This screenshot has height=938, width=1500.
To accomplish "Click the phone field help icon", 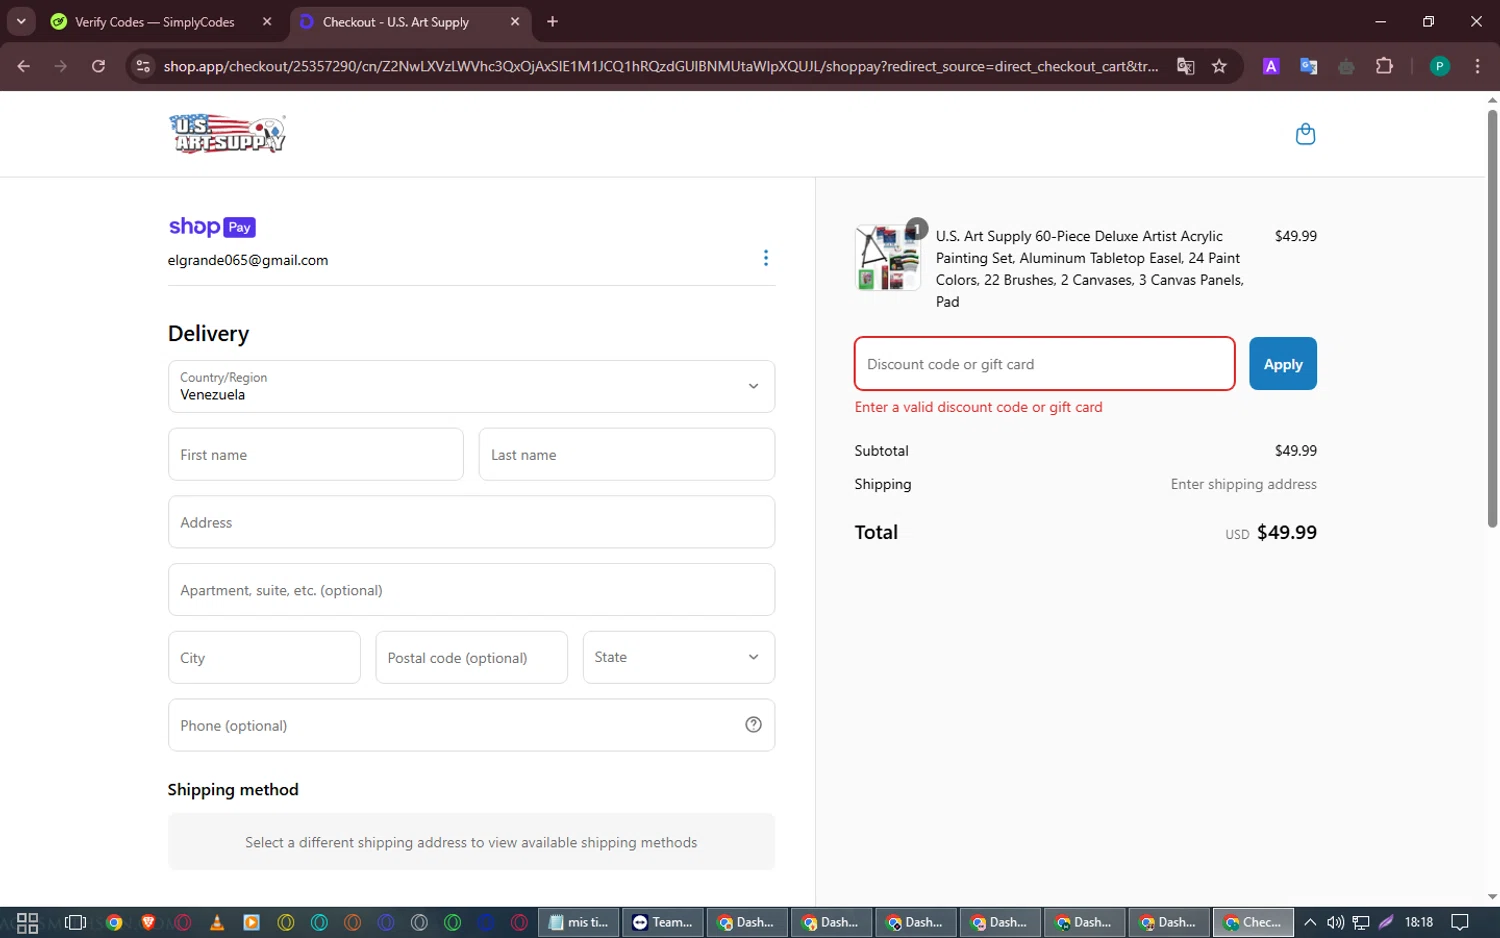I will coord(753,725).
